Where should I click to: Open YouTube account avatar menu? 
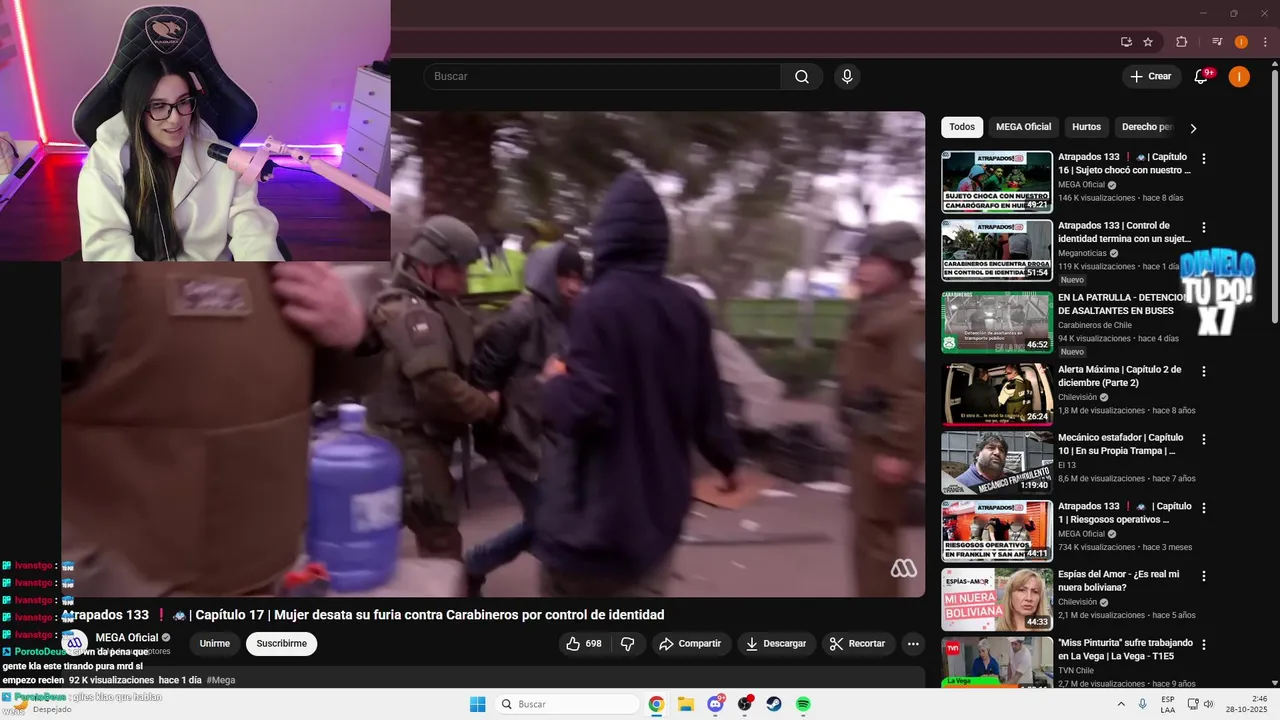coord(1239,77)
